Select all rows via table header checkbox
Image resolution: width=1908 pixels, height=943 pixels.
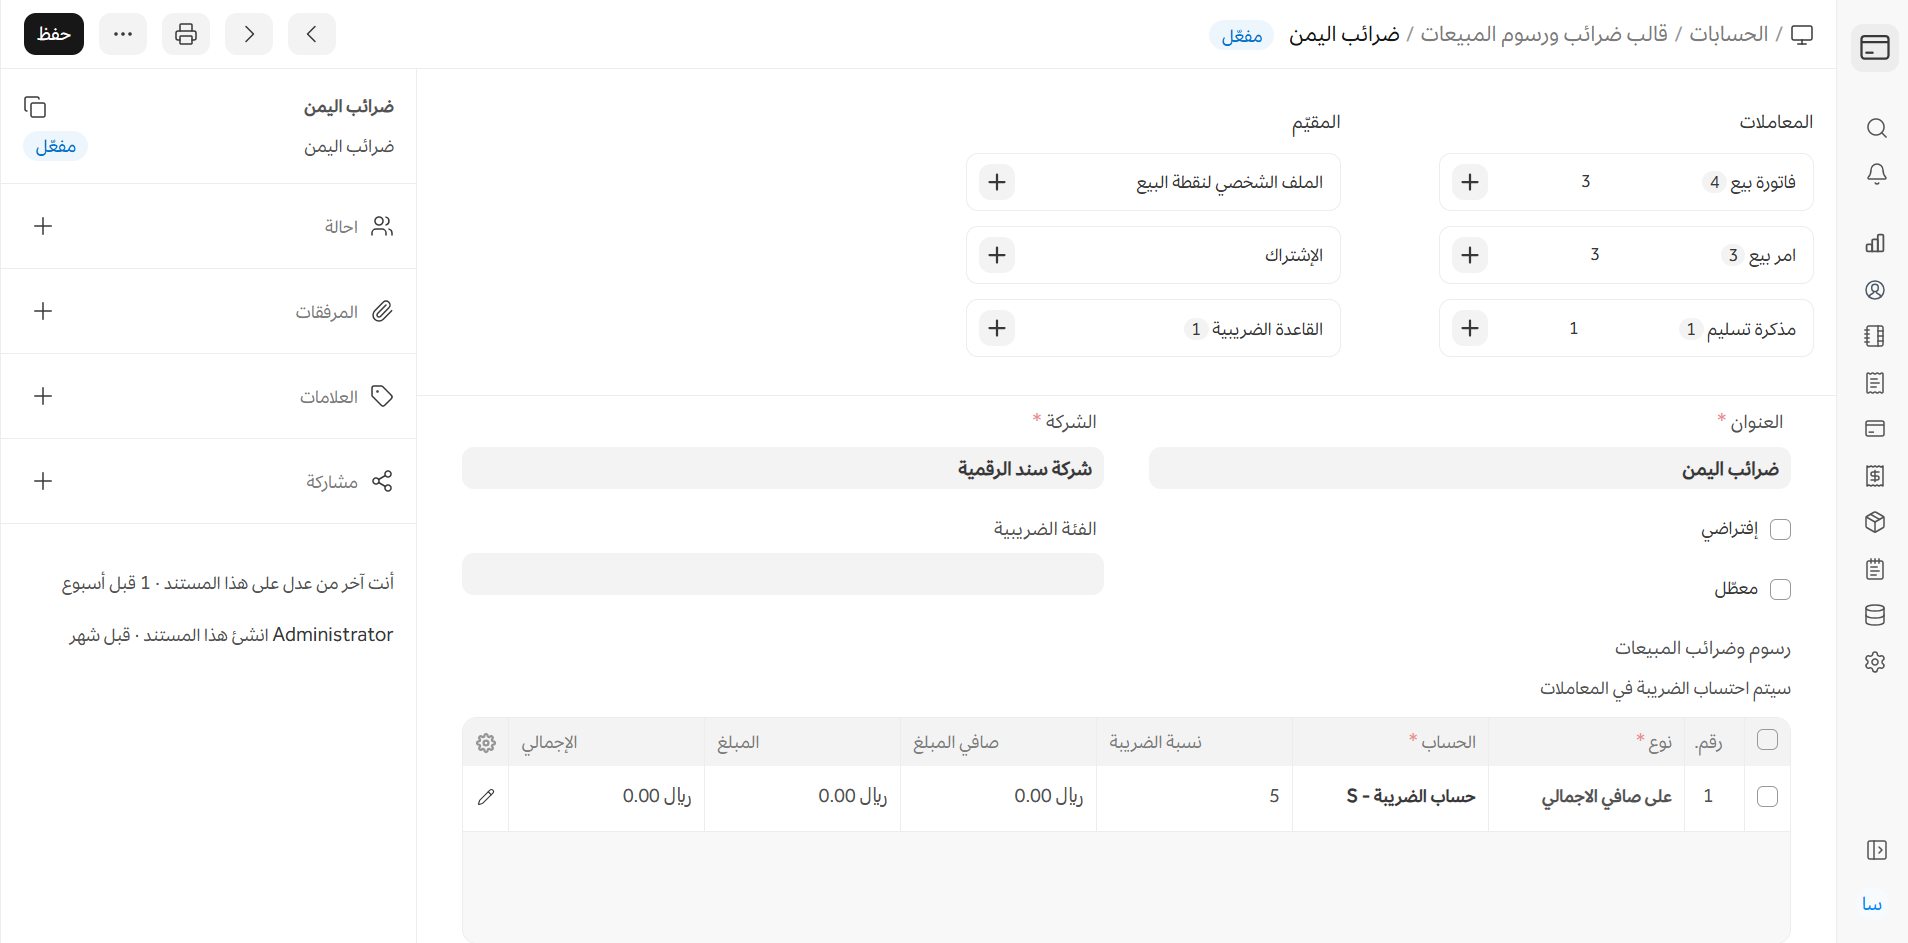click(1767, 740)
